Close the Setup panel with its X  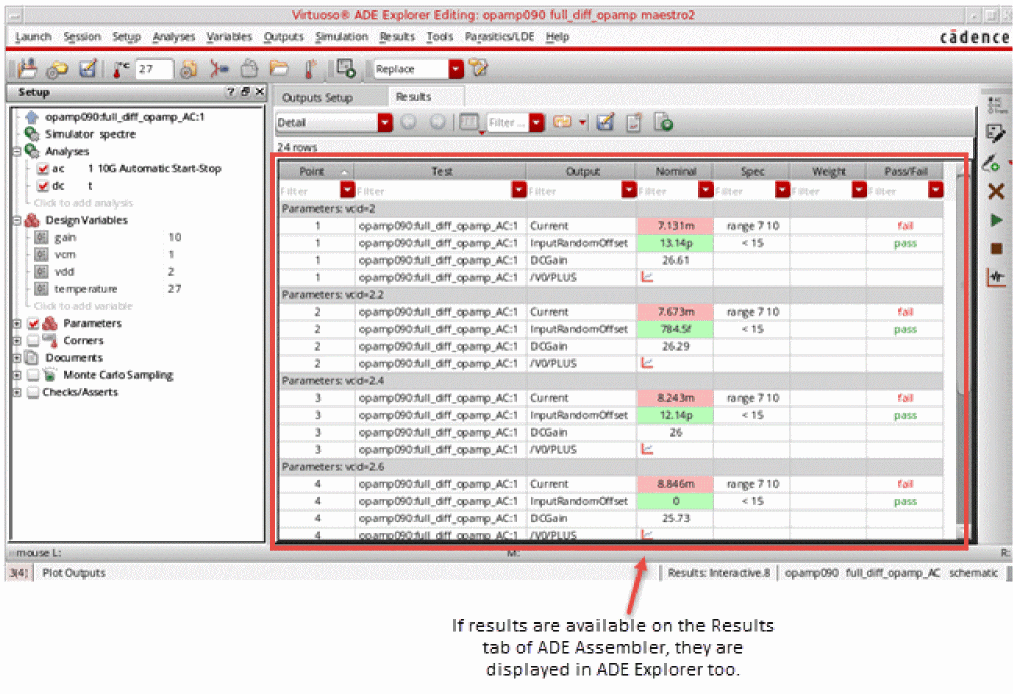(260, 92)
